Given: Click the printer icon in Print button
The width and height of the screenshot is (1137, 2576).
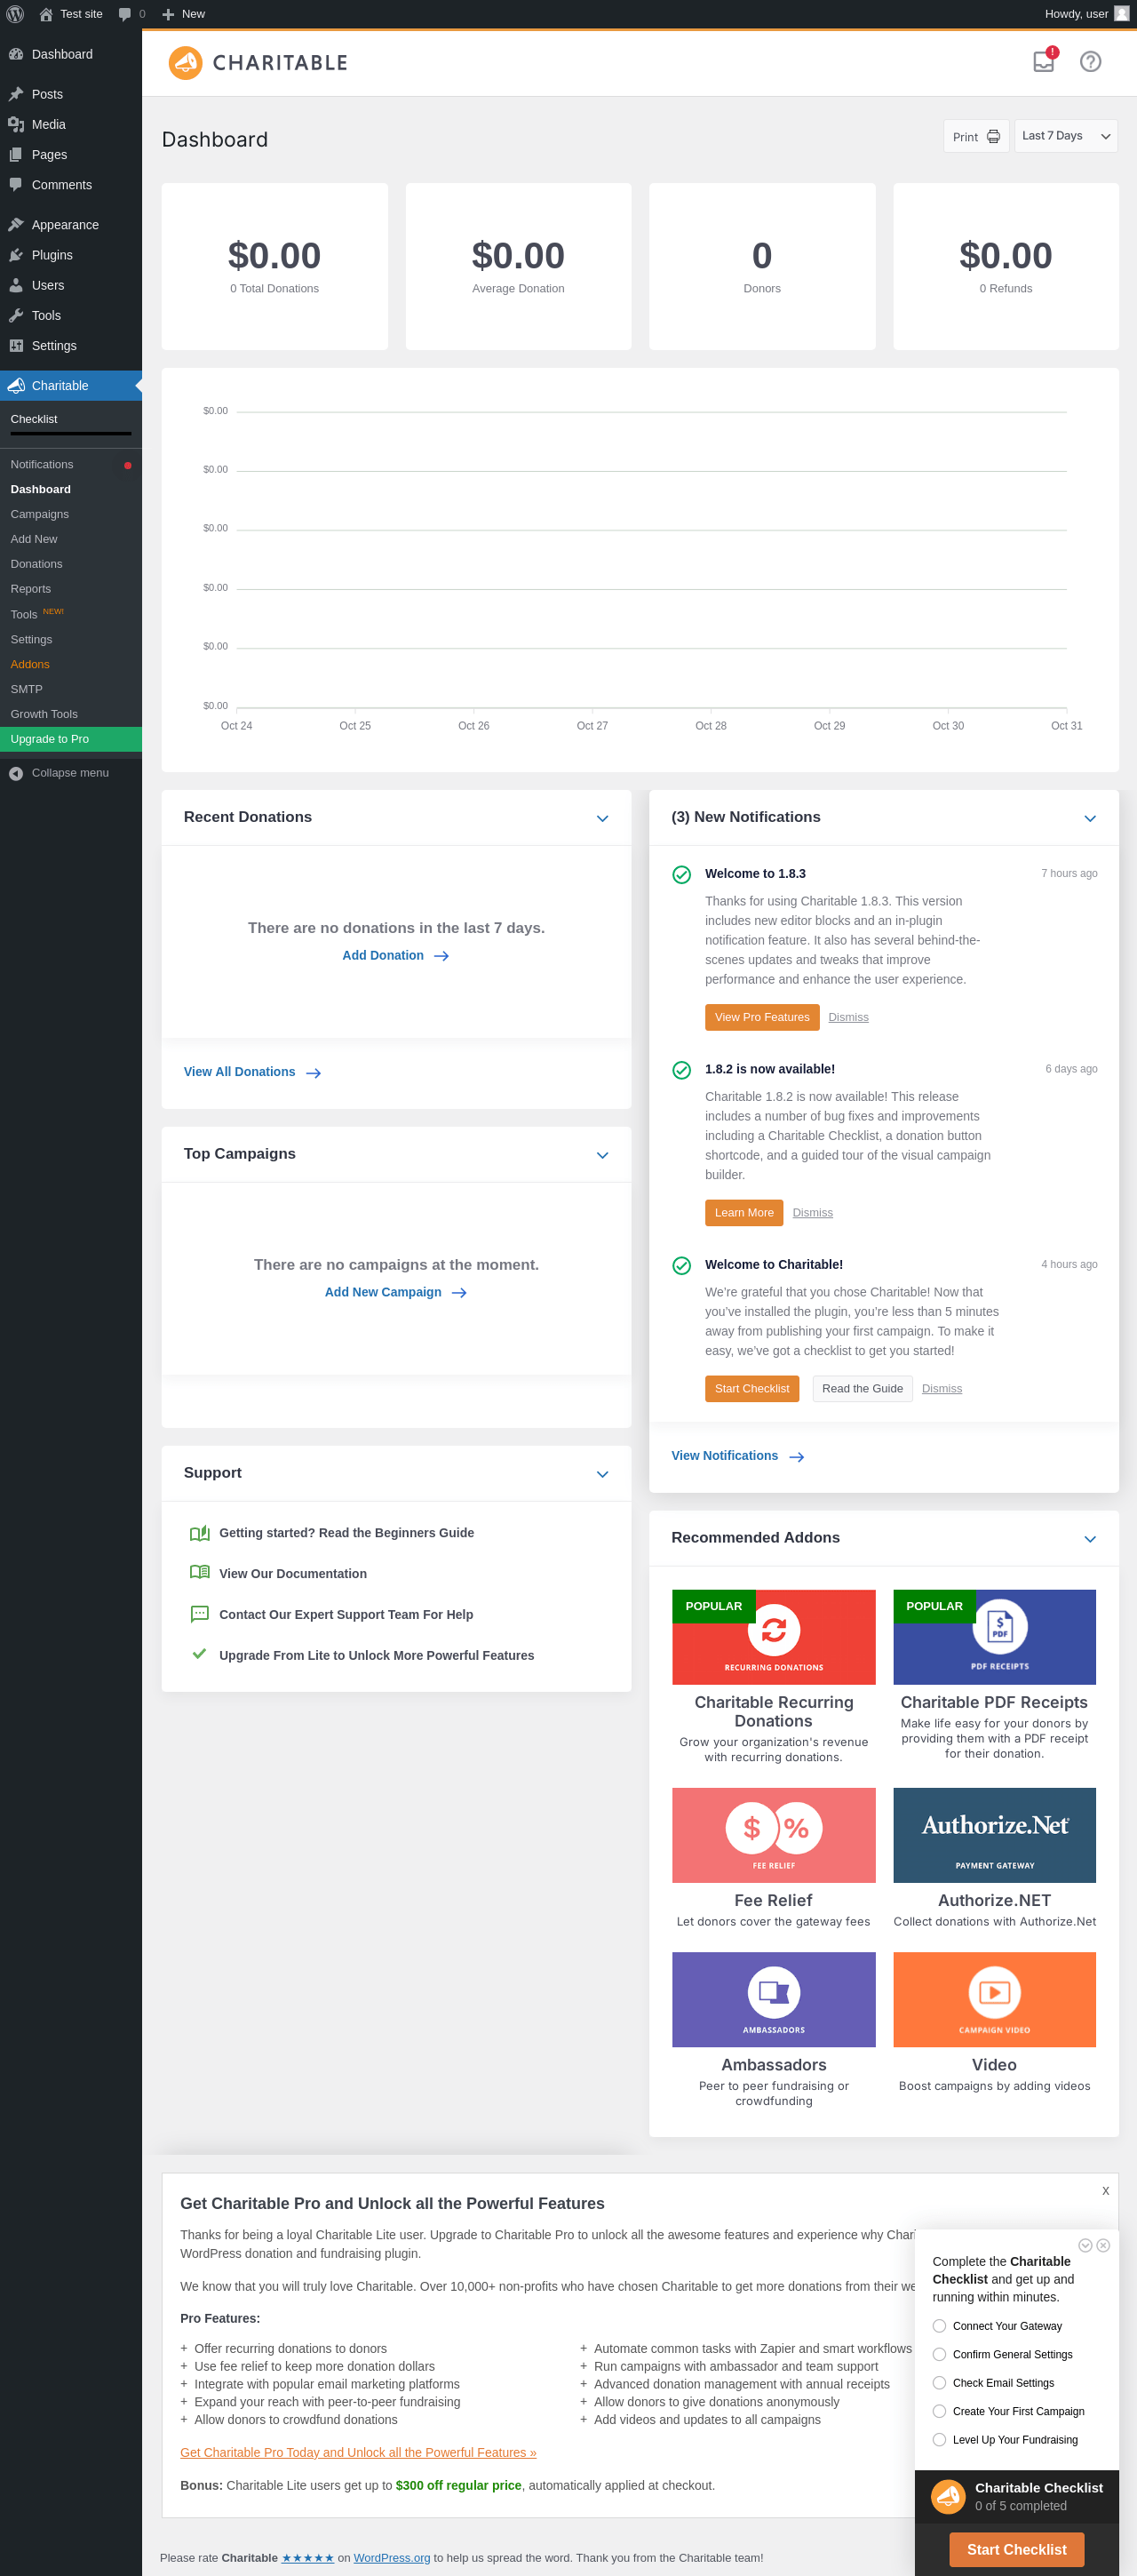Looking at the screenshot, I should 993,137.
